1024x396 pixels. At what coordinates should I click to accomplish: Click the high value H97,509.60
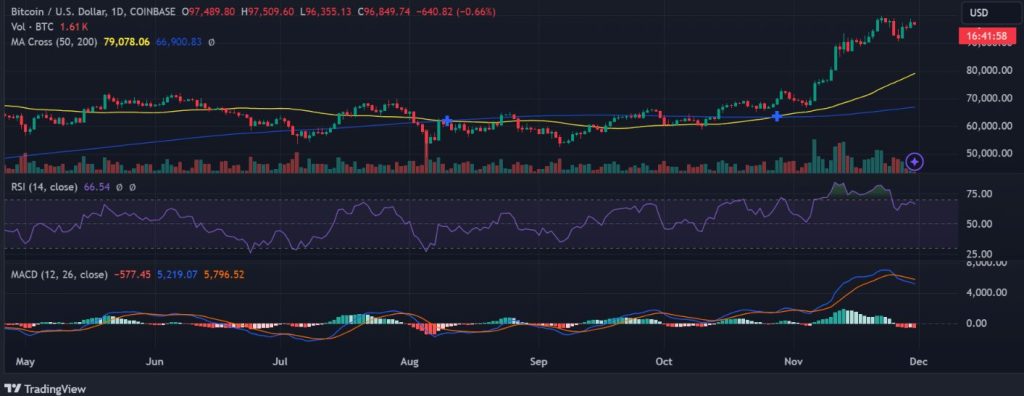coord(267,12)
